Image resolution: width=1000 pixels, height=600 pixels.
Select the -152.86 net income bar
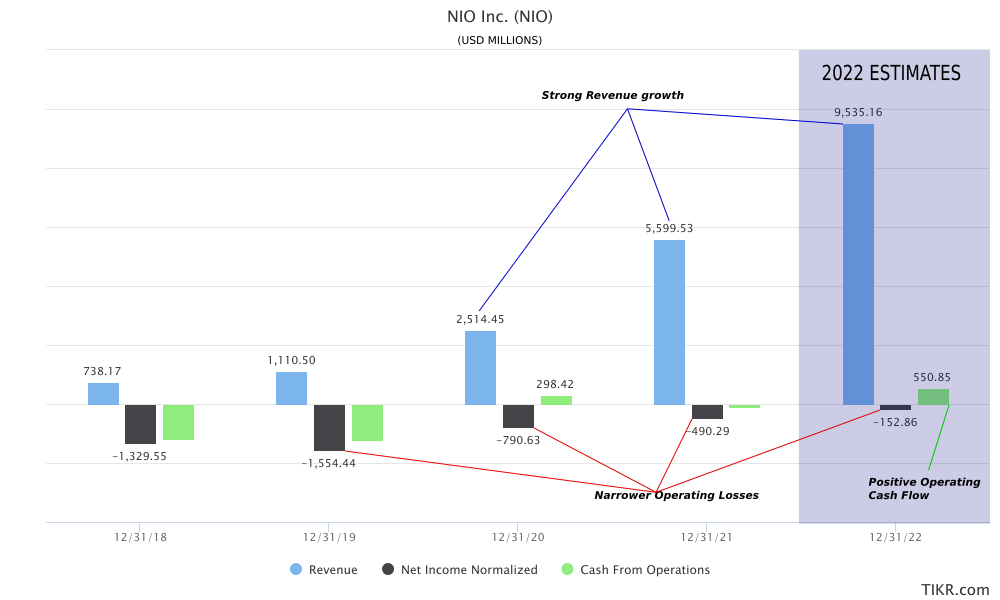tap(895, 407)
